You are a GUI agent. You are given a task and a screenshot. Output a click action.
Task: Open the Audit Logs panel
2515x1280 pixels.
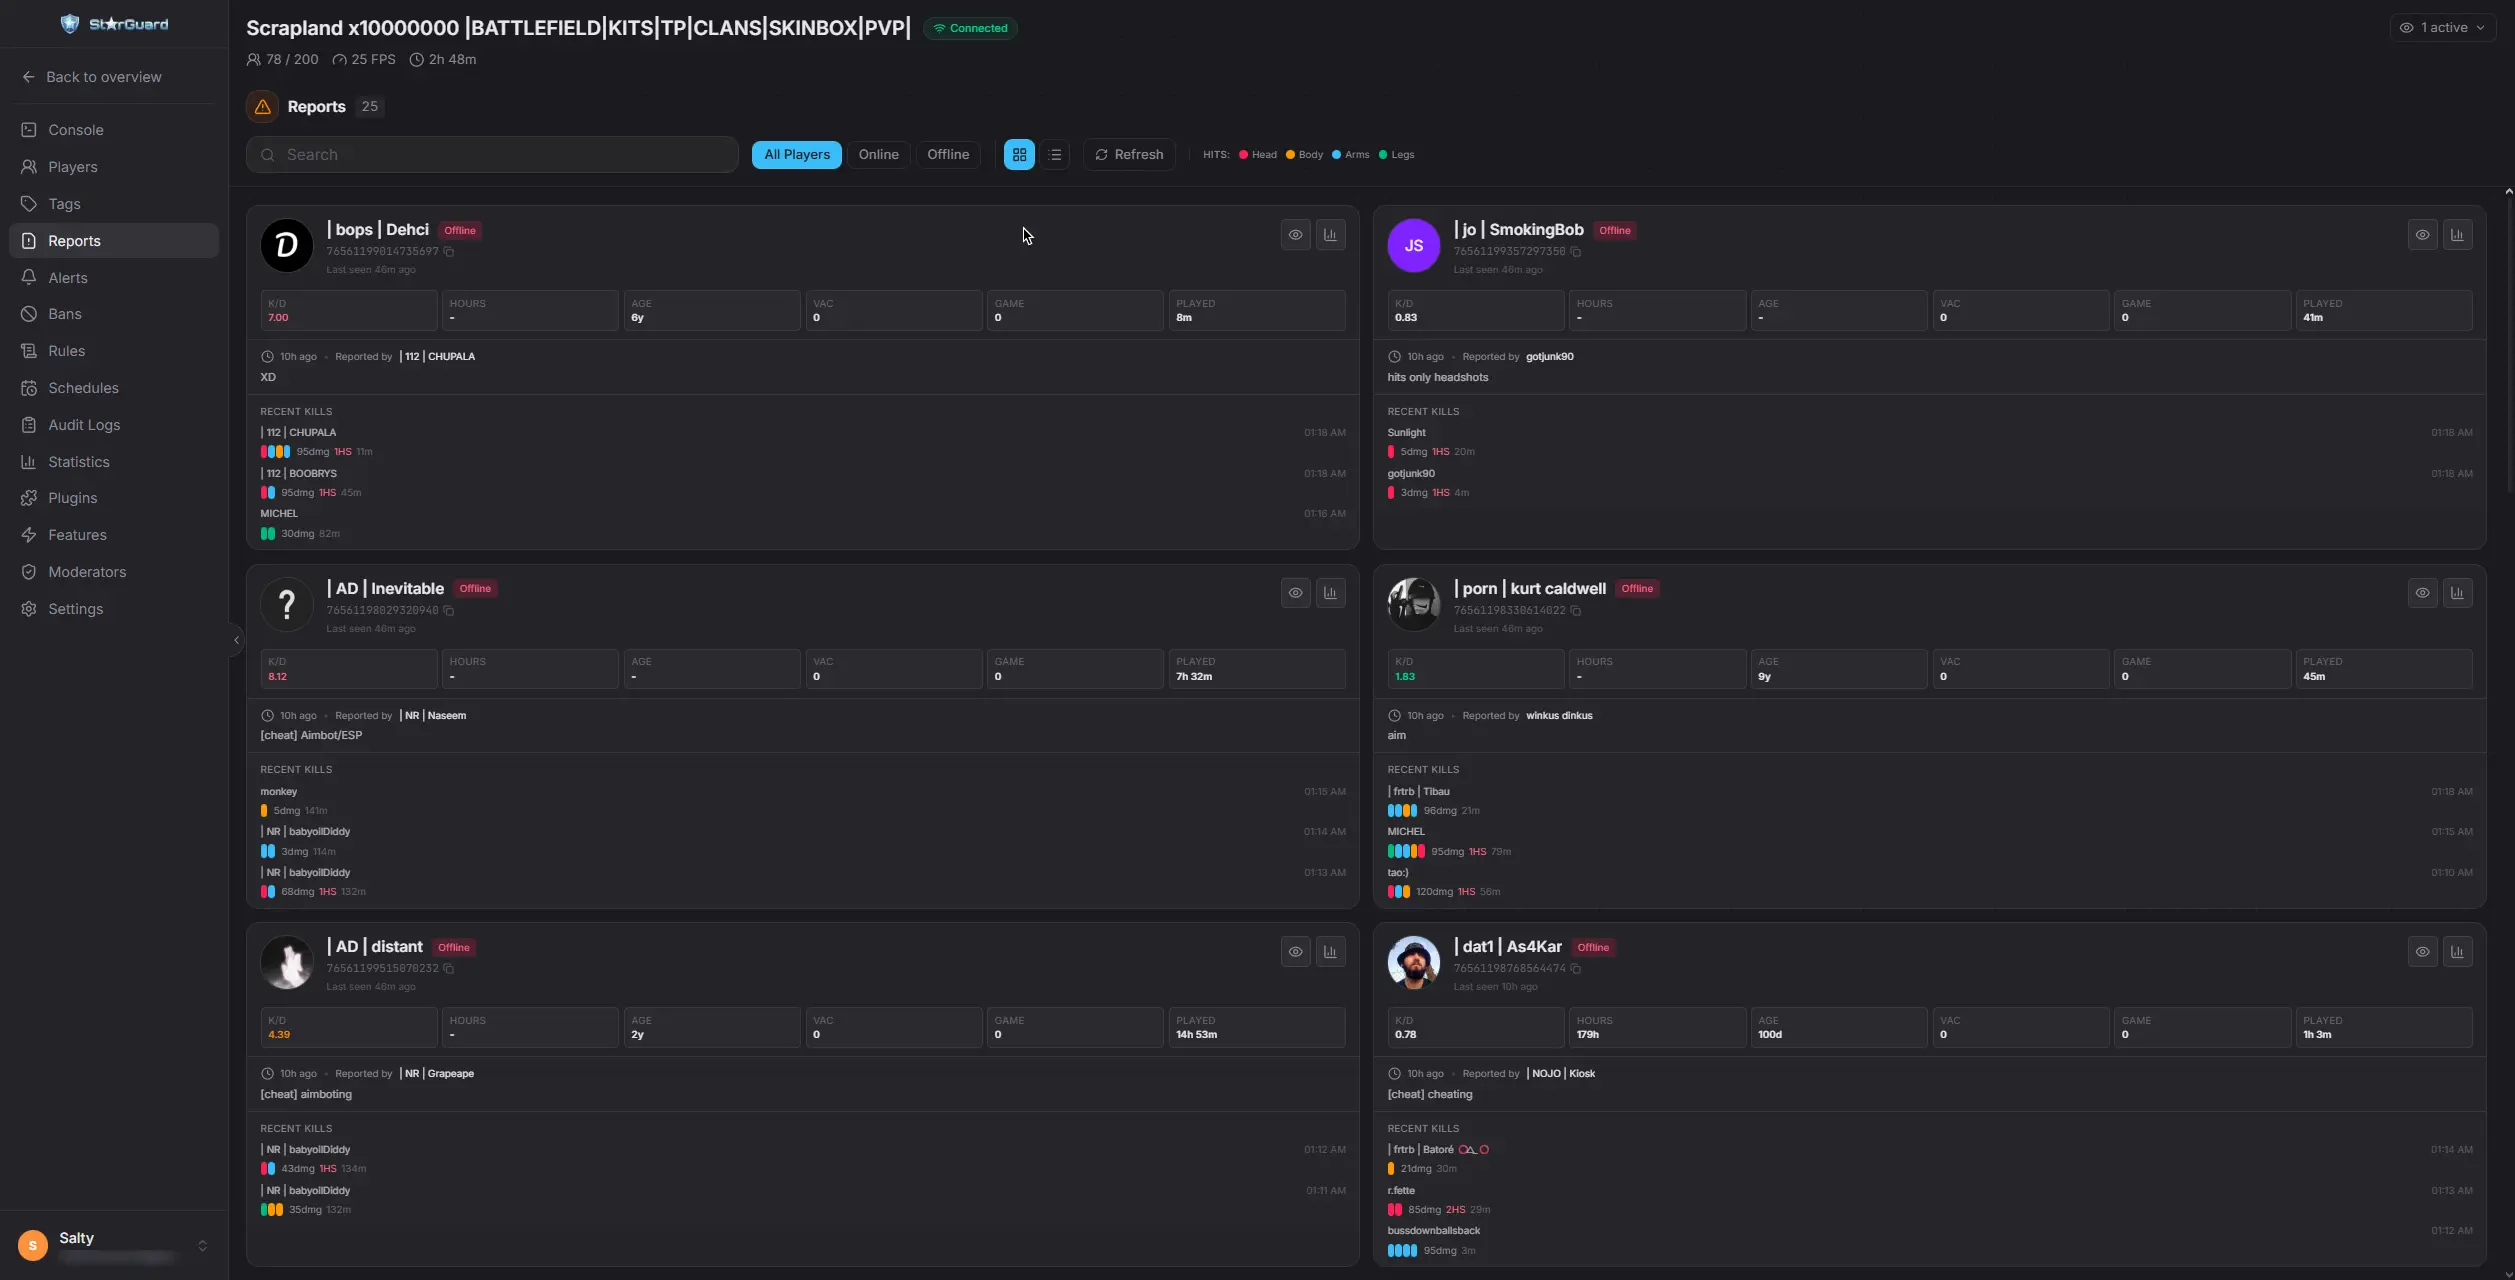click(x=84, y=424)
